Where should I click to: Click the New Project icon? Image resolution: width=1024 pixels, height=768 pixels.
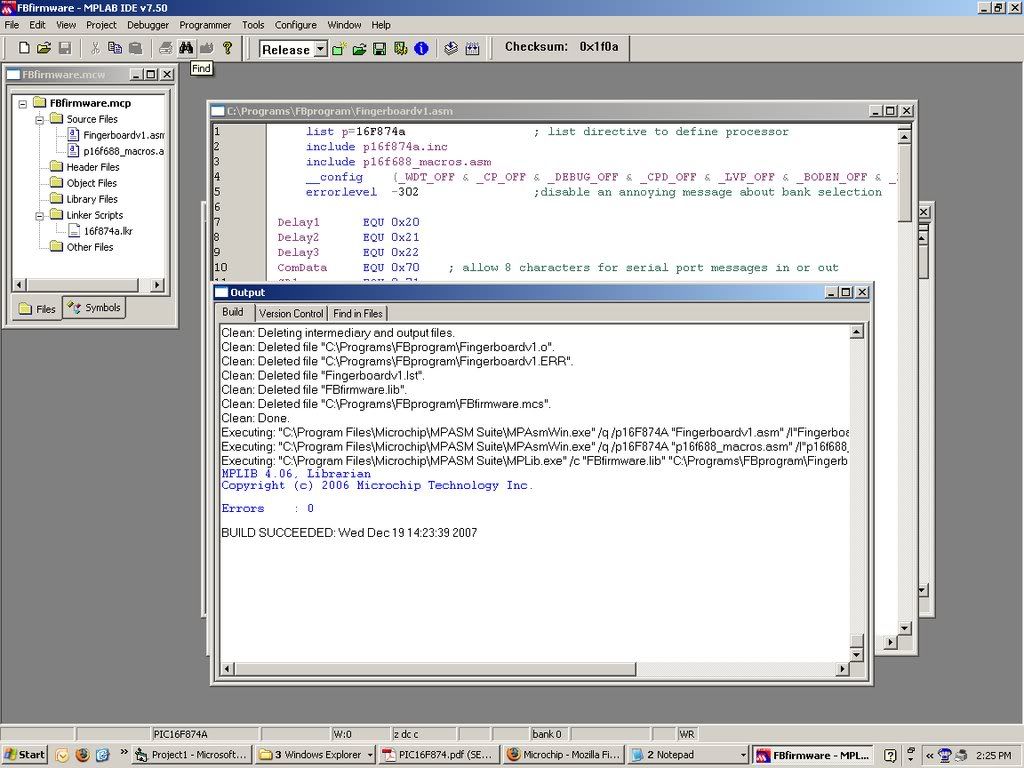(x=339, y=48)
